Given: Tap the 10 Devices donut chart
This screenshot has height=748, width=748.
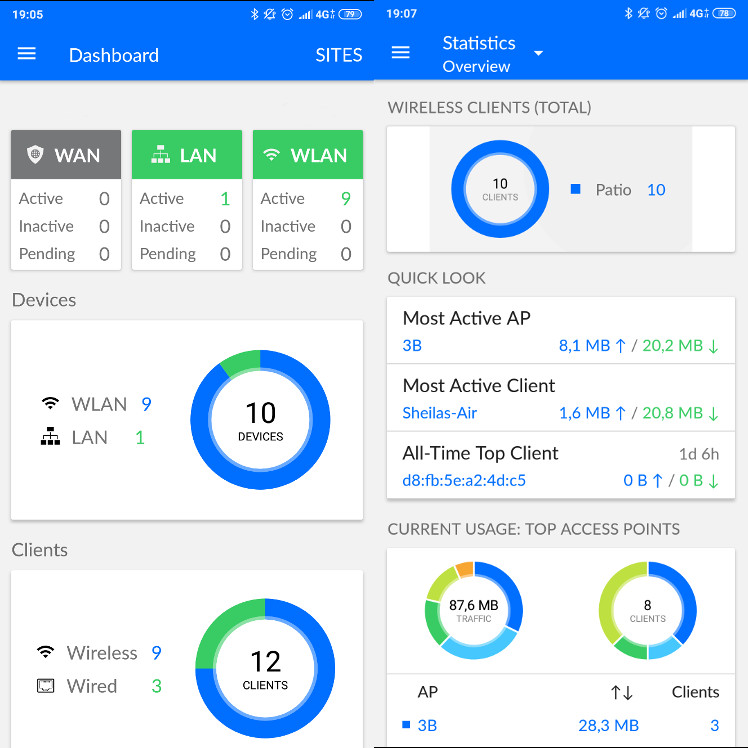Looking at the screenshot, I should tap(260, 420).
